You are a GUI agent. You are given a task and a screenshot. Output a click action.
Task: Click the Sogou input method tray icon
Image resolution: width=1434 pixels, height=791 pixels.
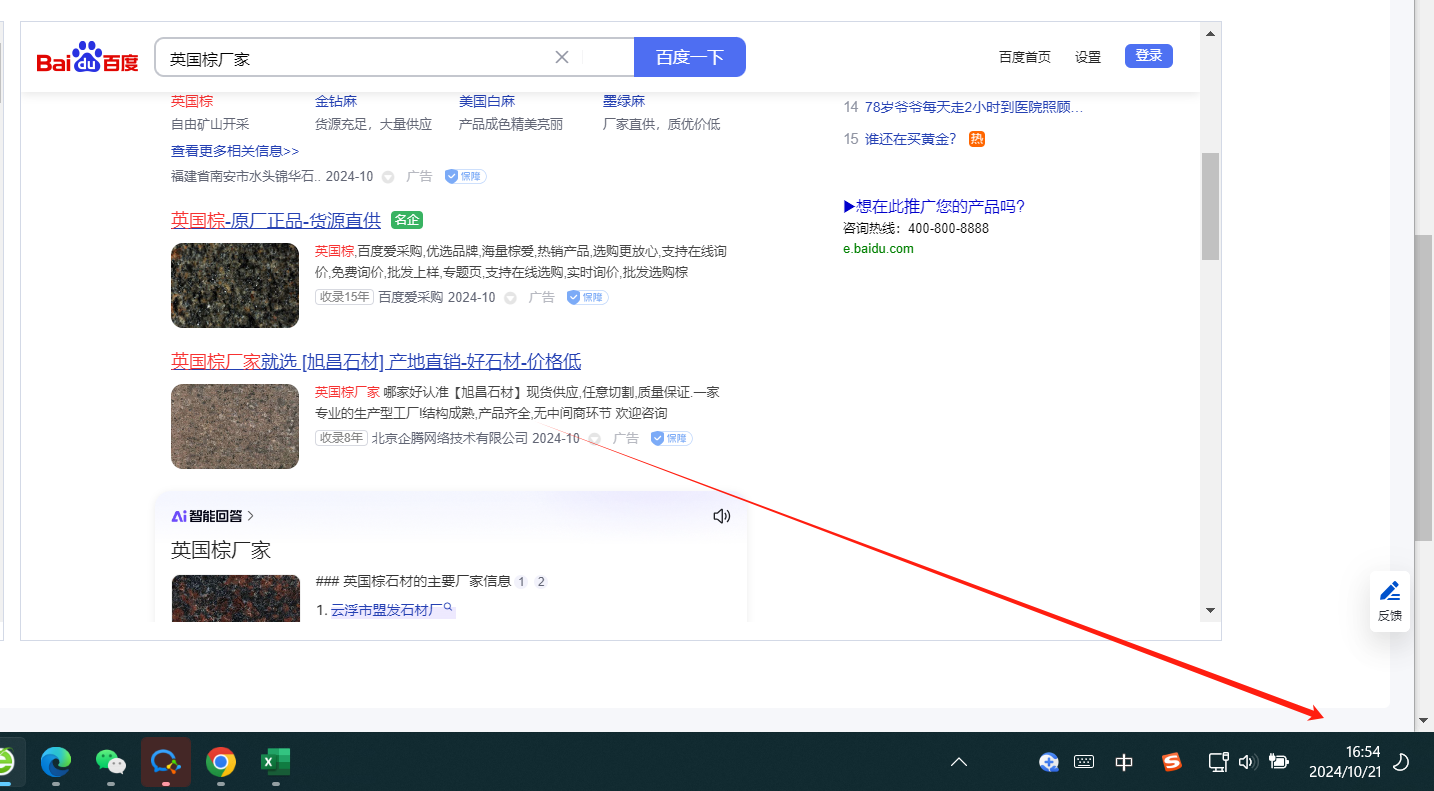[x=1171, y=762]
